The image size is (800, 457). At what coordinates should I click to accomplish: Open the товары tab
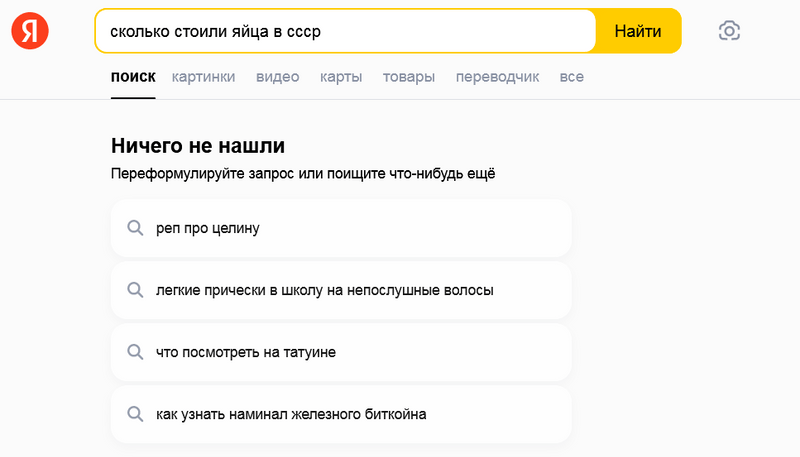point(408,77)
